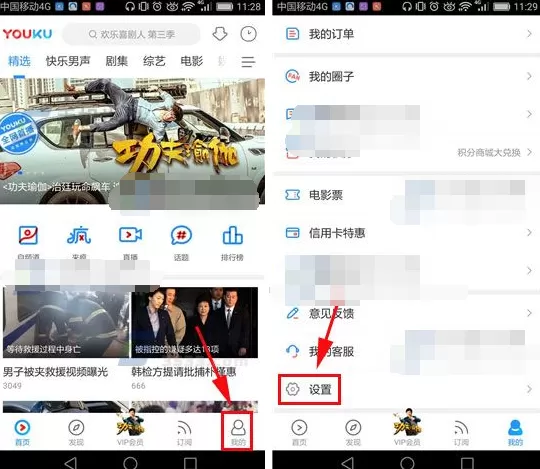This screenshot has width=540, height=469.
Task: Tap the 我的订单 order icon
Action: coord(292,34)
